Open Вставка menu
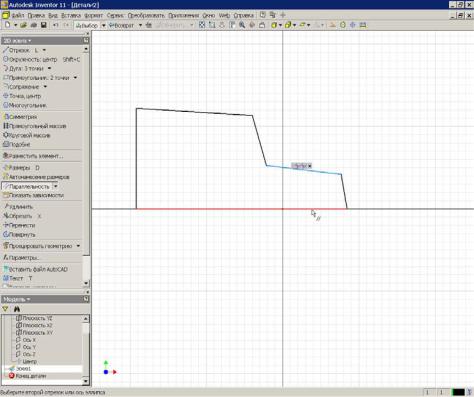The image size is (474, 397). (x=71, y=15)
